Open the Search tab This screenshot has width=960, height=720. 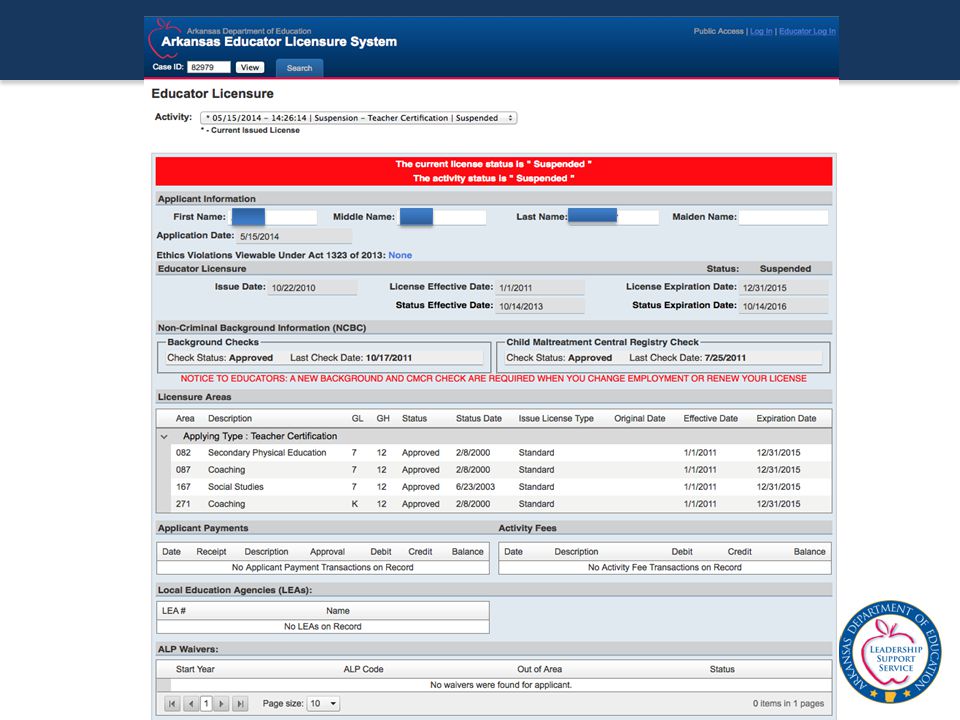(299, 68)
